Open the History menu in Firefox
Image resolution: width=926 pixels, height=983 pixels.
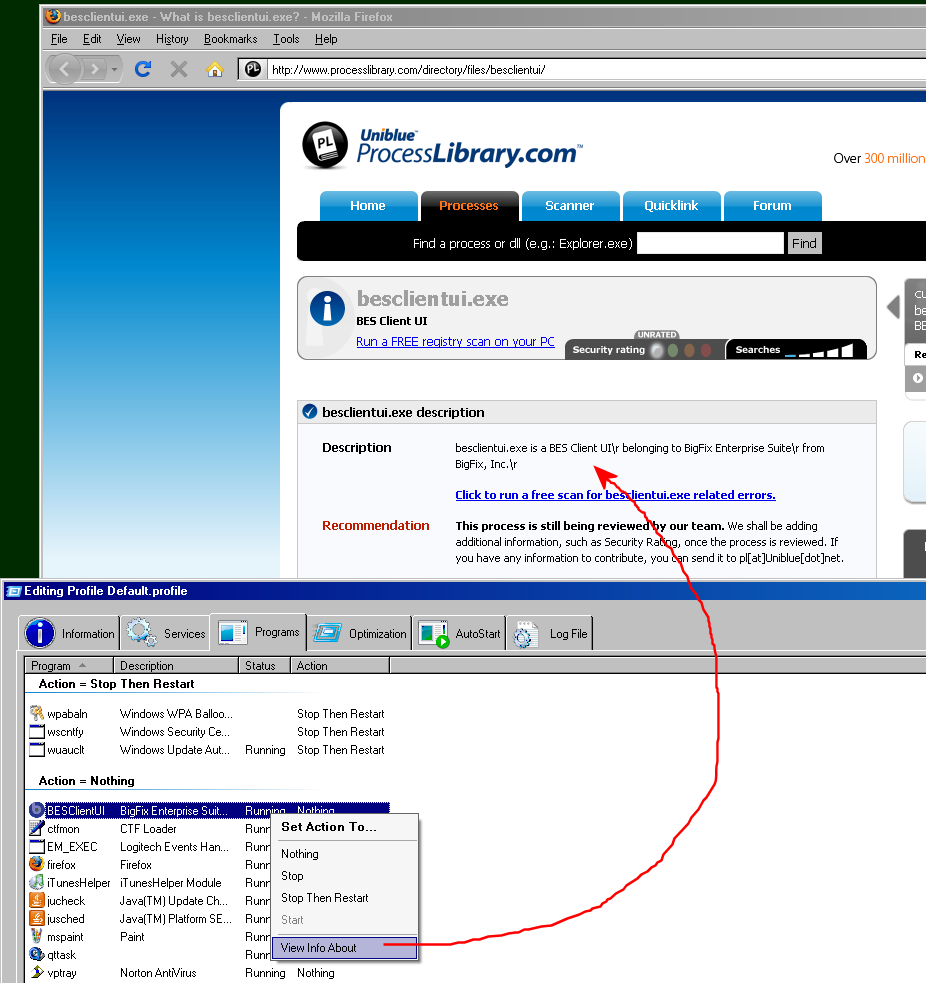172,39
